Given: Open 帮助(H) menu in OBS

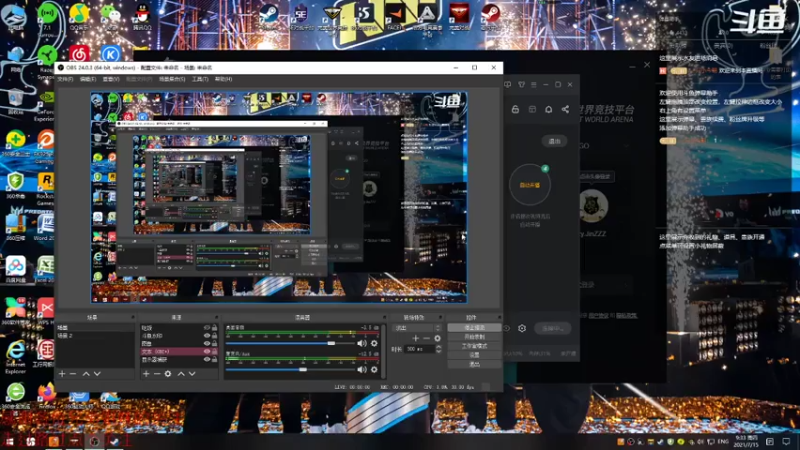Looking at the screenshot, I should pos(223,79).
